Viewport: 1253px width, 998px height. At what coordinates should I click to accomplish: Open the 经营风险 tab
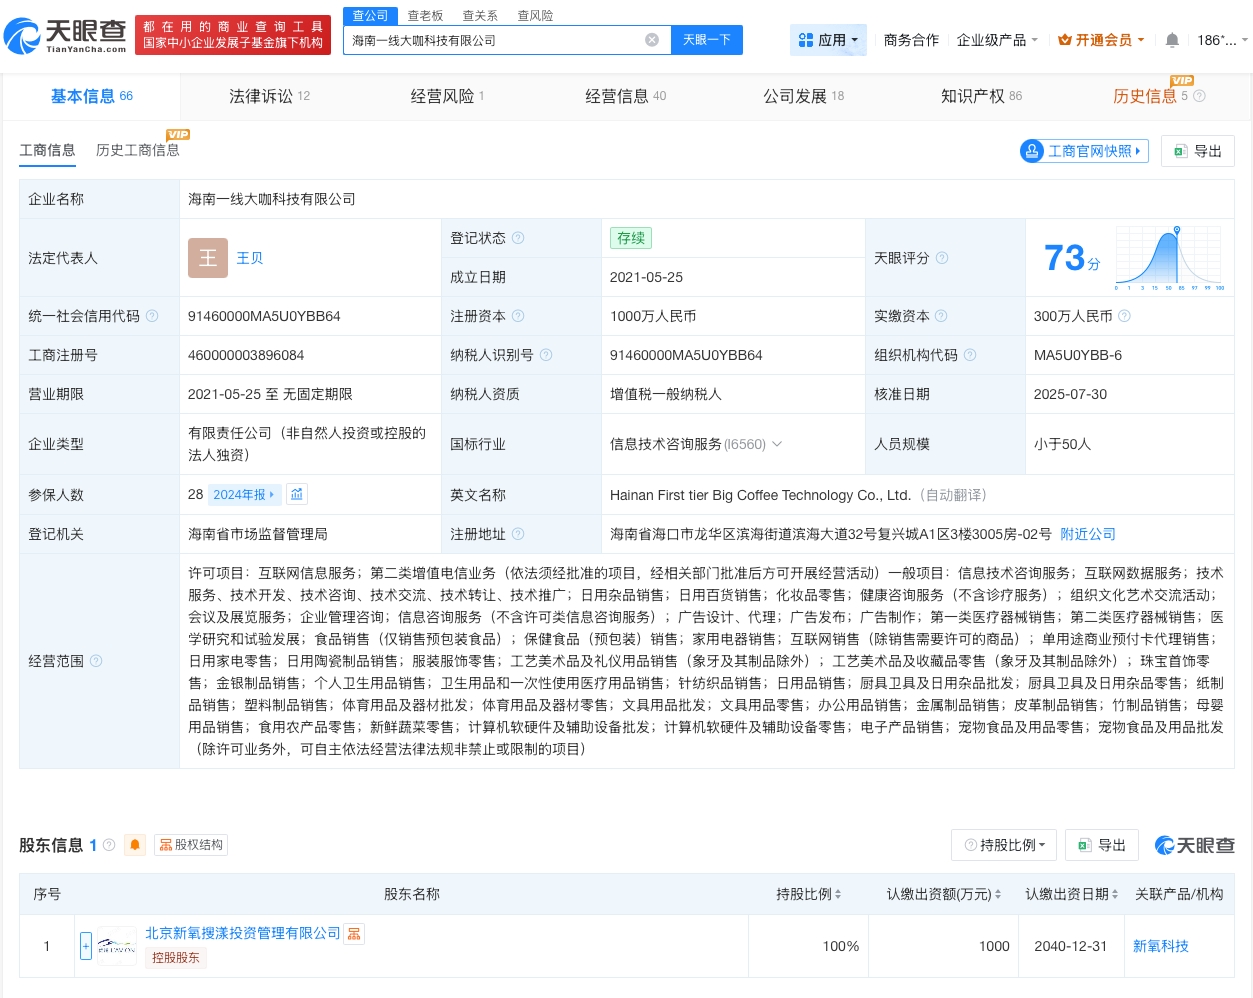point(447,96)
